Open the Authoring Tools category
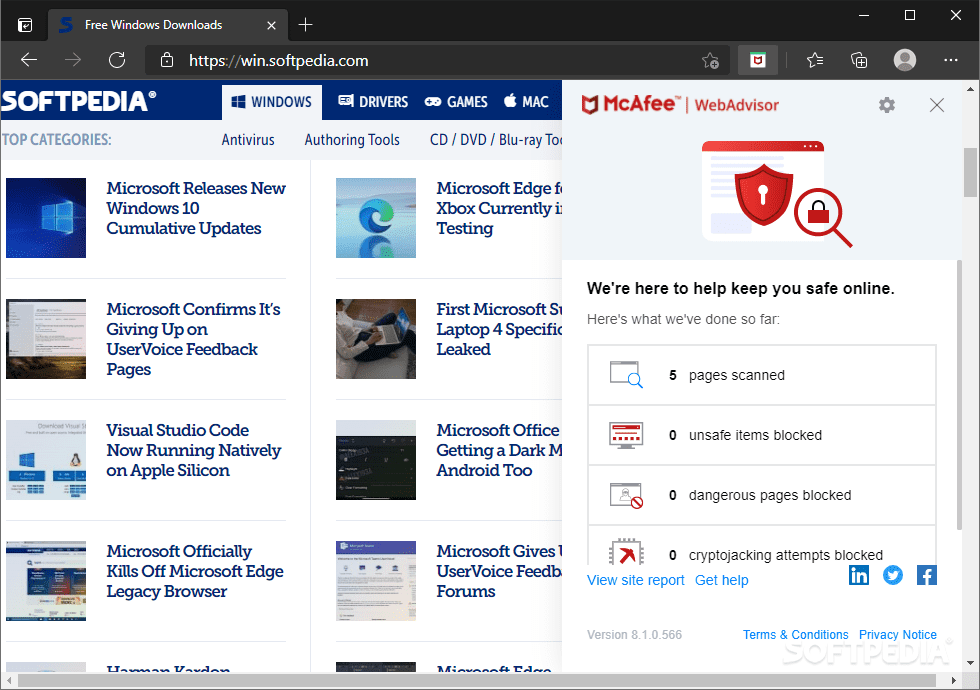The width and height of the screenshot is (980, 690). pyautogui.click(x=352, y=140)
